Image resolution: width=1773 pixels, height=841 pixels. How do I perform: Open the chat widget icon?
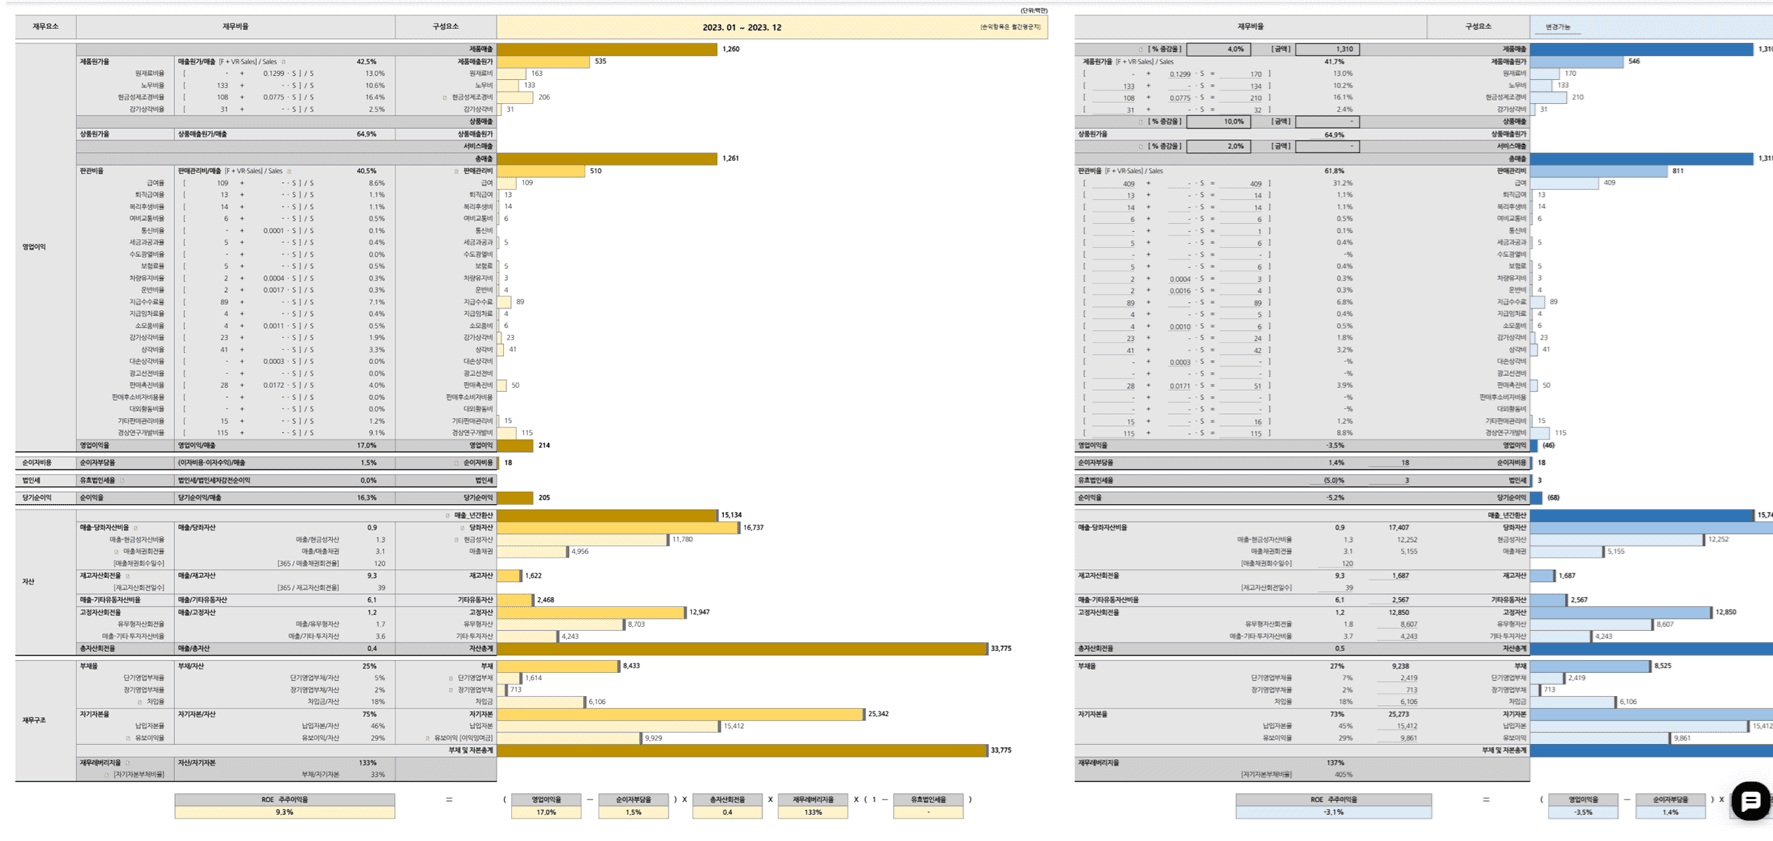coord(1750,801)
